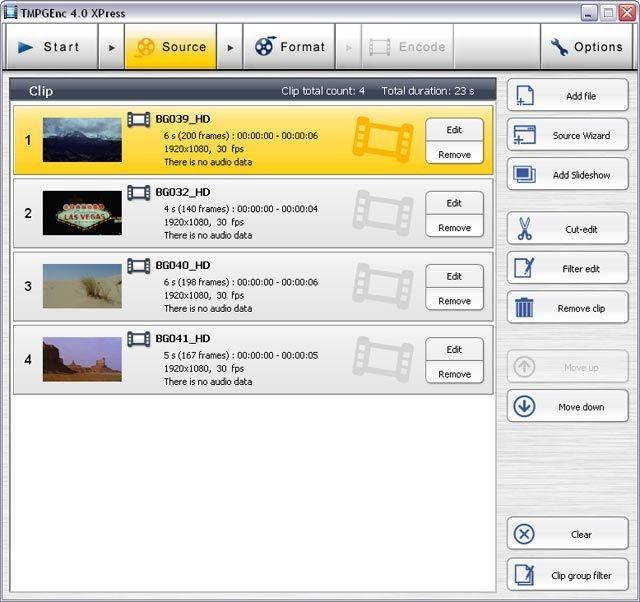Click the Add Slideshow stacked screens icon
This screenshot has height=602, width=640.
tap(524, 174)
